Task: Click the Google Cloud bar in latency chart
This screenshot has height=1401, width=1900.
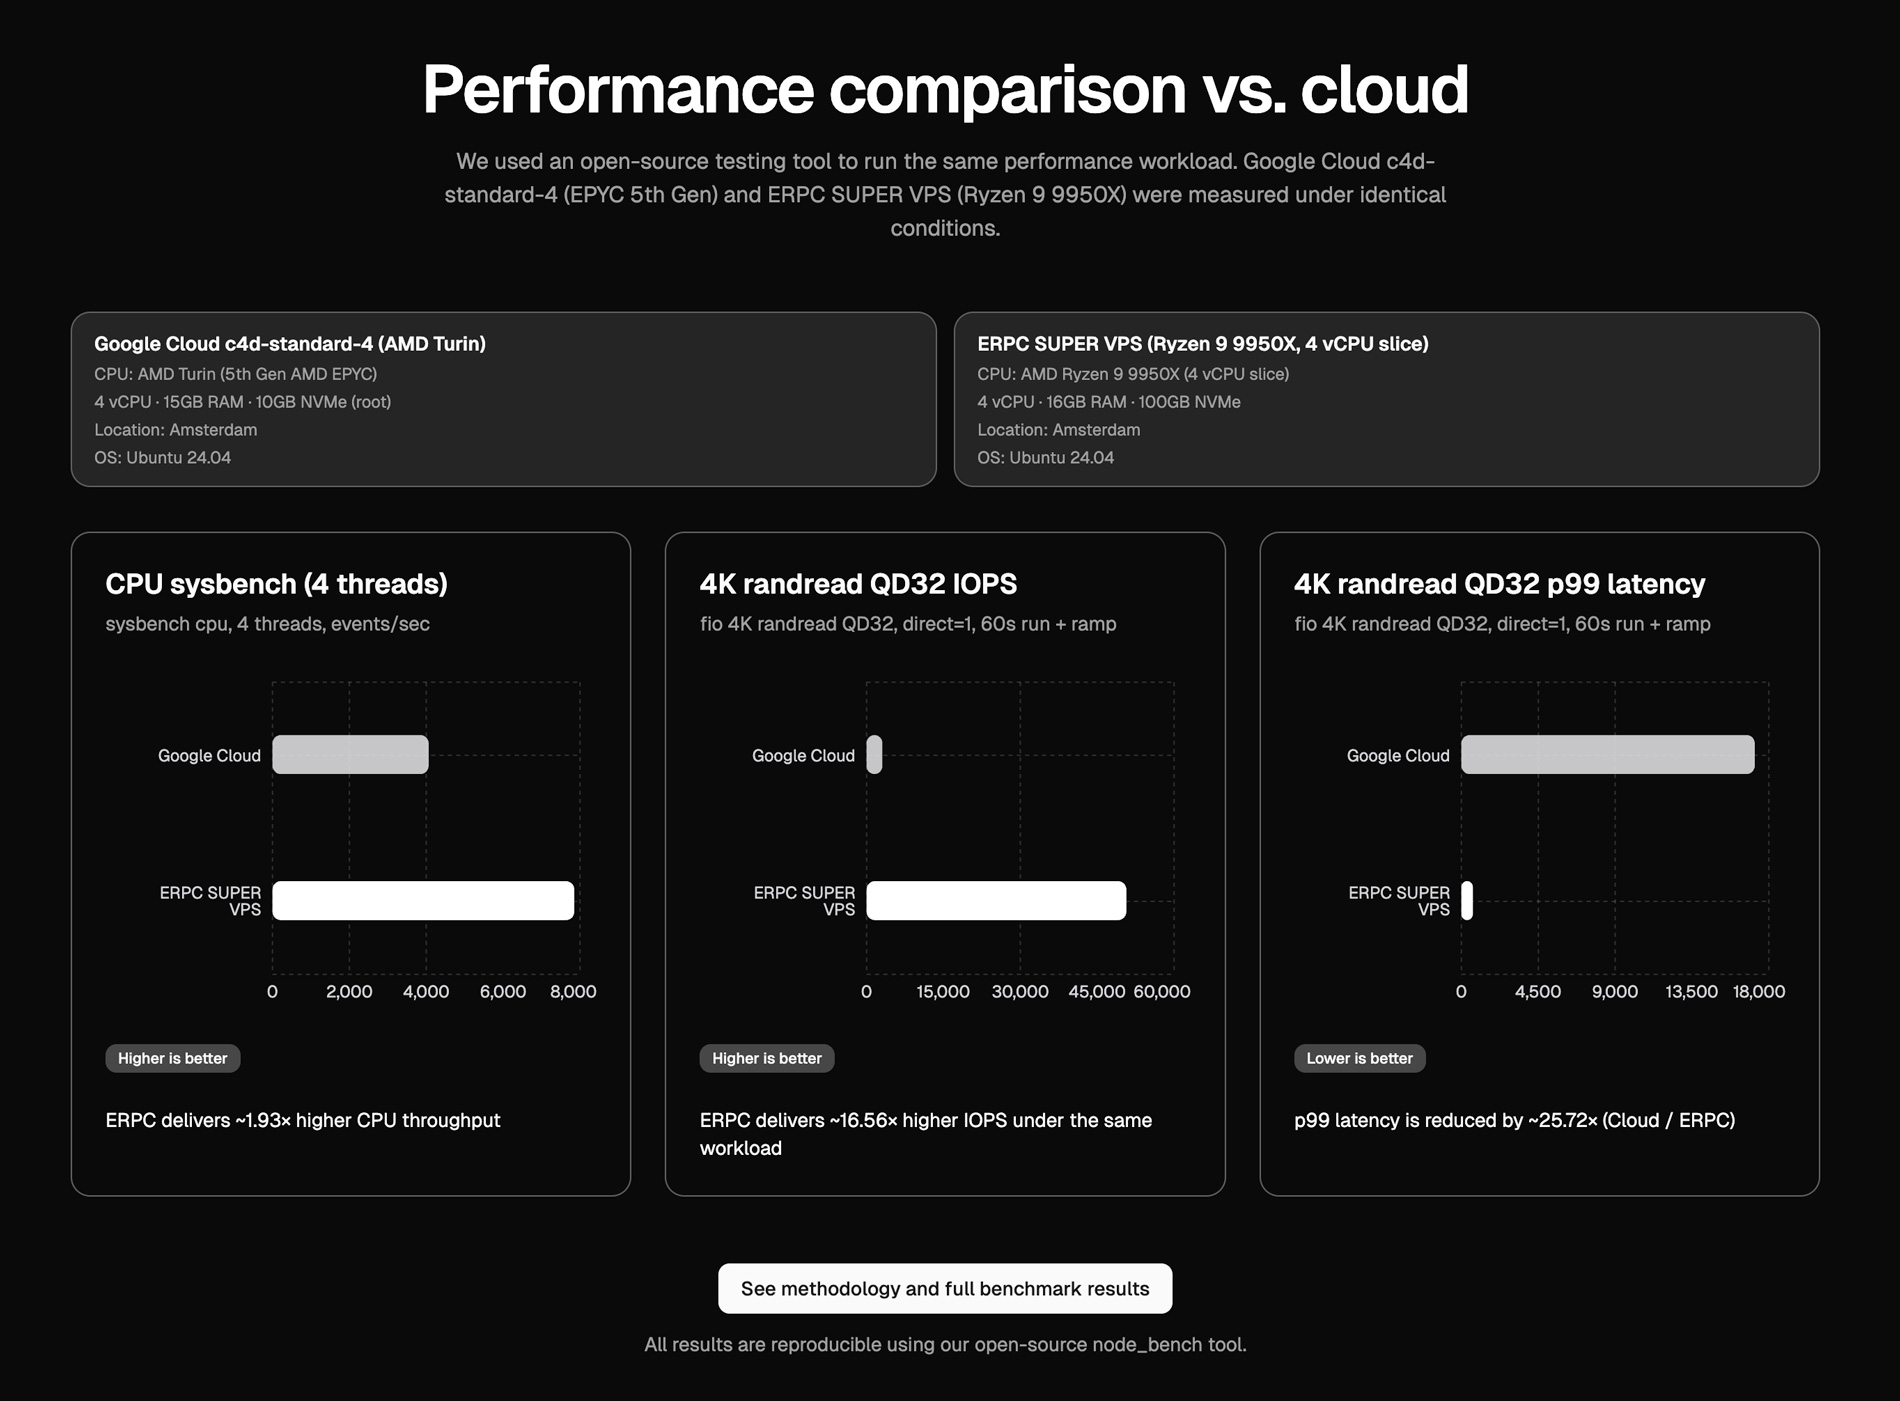Action: [1607, 754]
